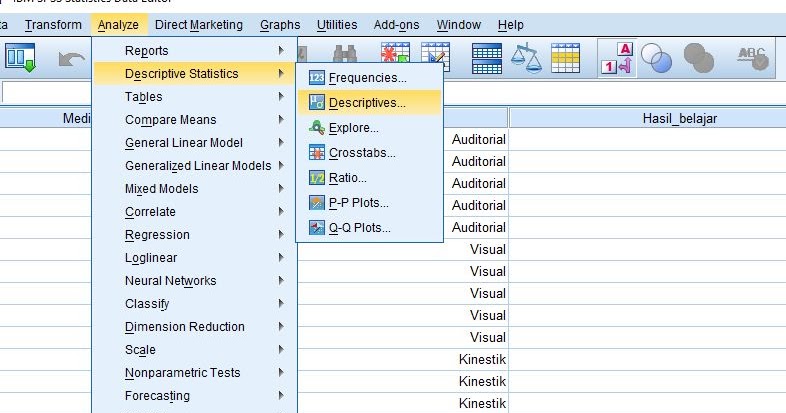Open Frequencies from Descriptive Statistics submenu
This screenshot has width=786, height=413.
[x=367, y=78]
